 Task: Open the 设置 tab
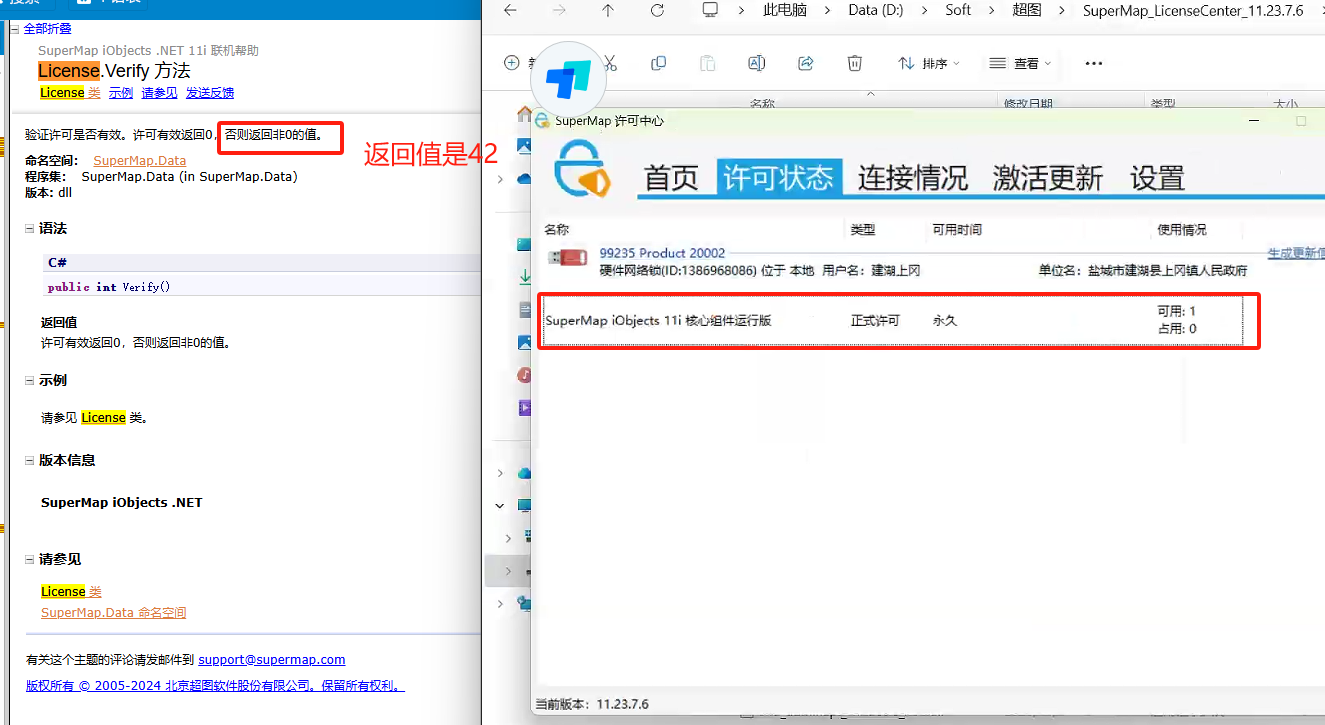coord(1157,178)
